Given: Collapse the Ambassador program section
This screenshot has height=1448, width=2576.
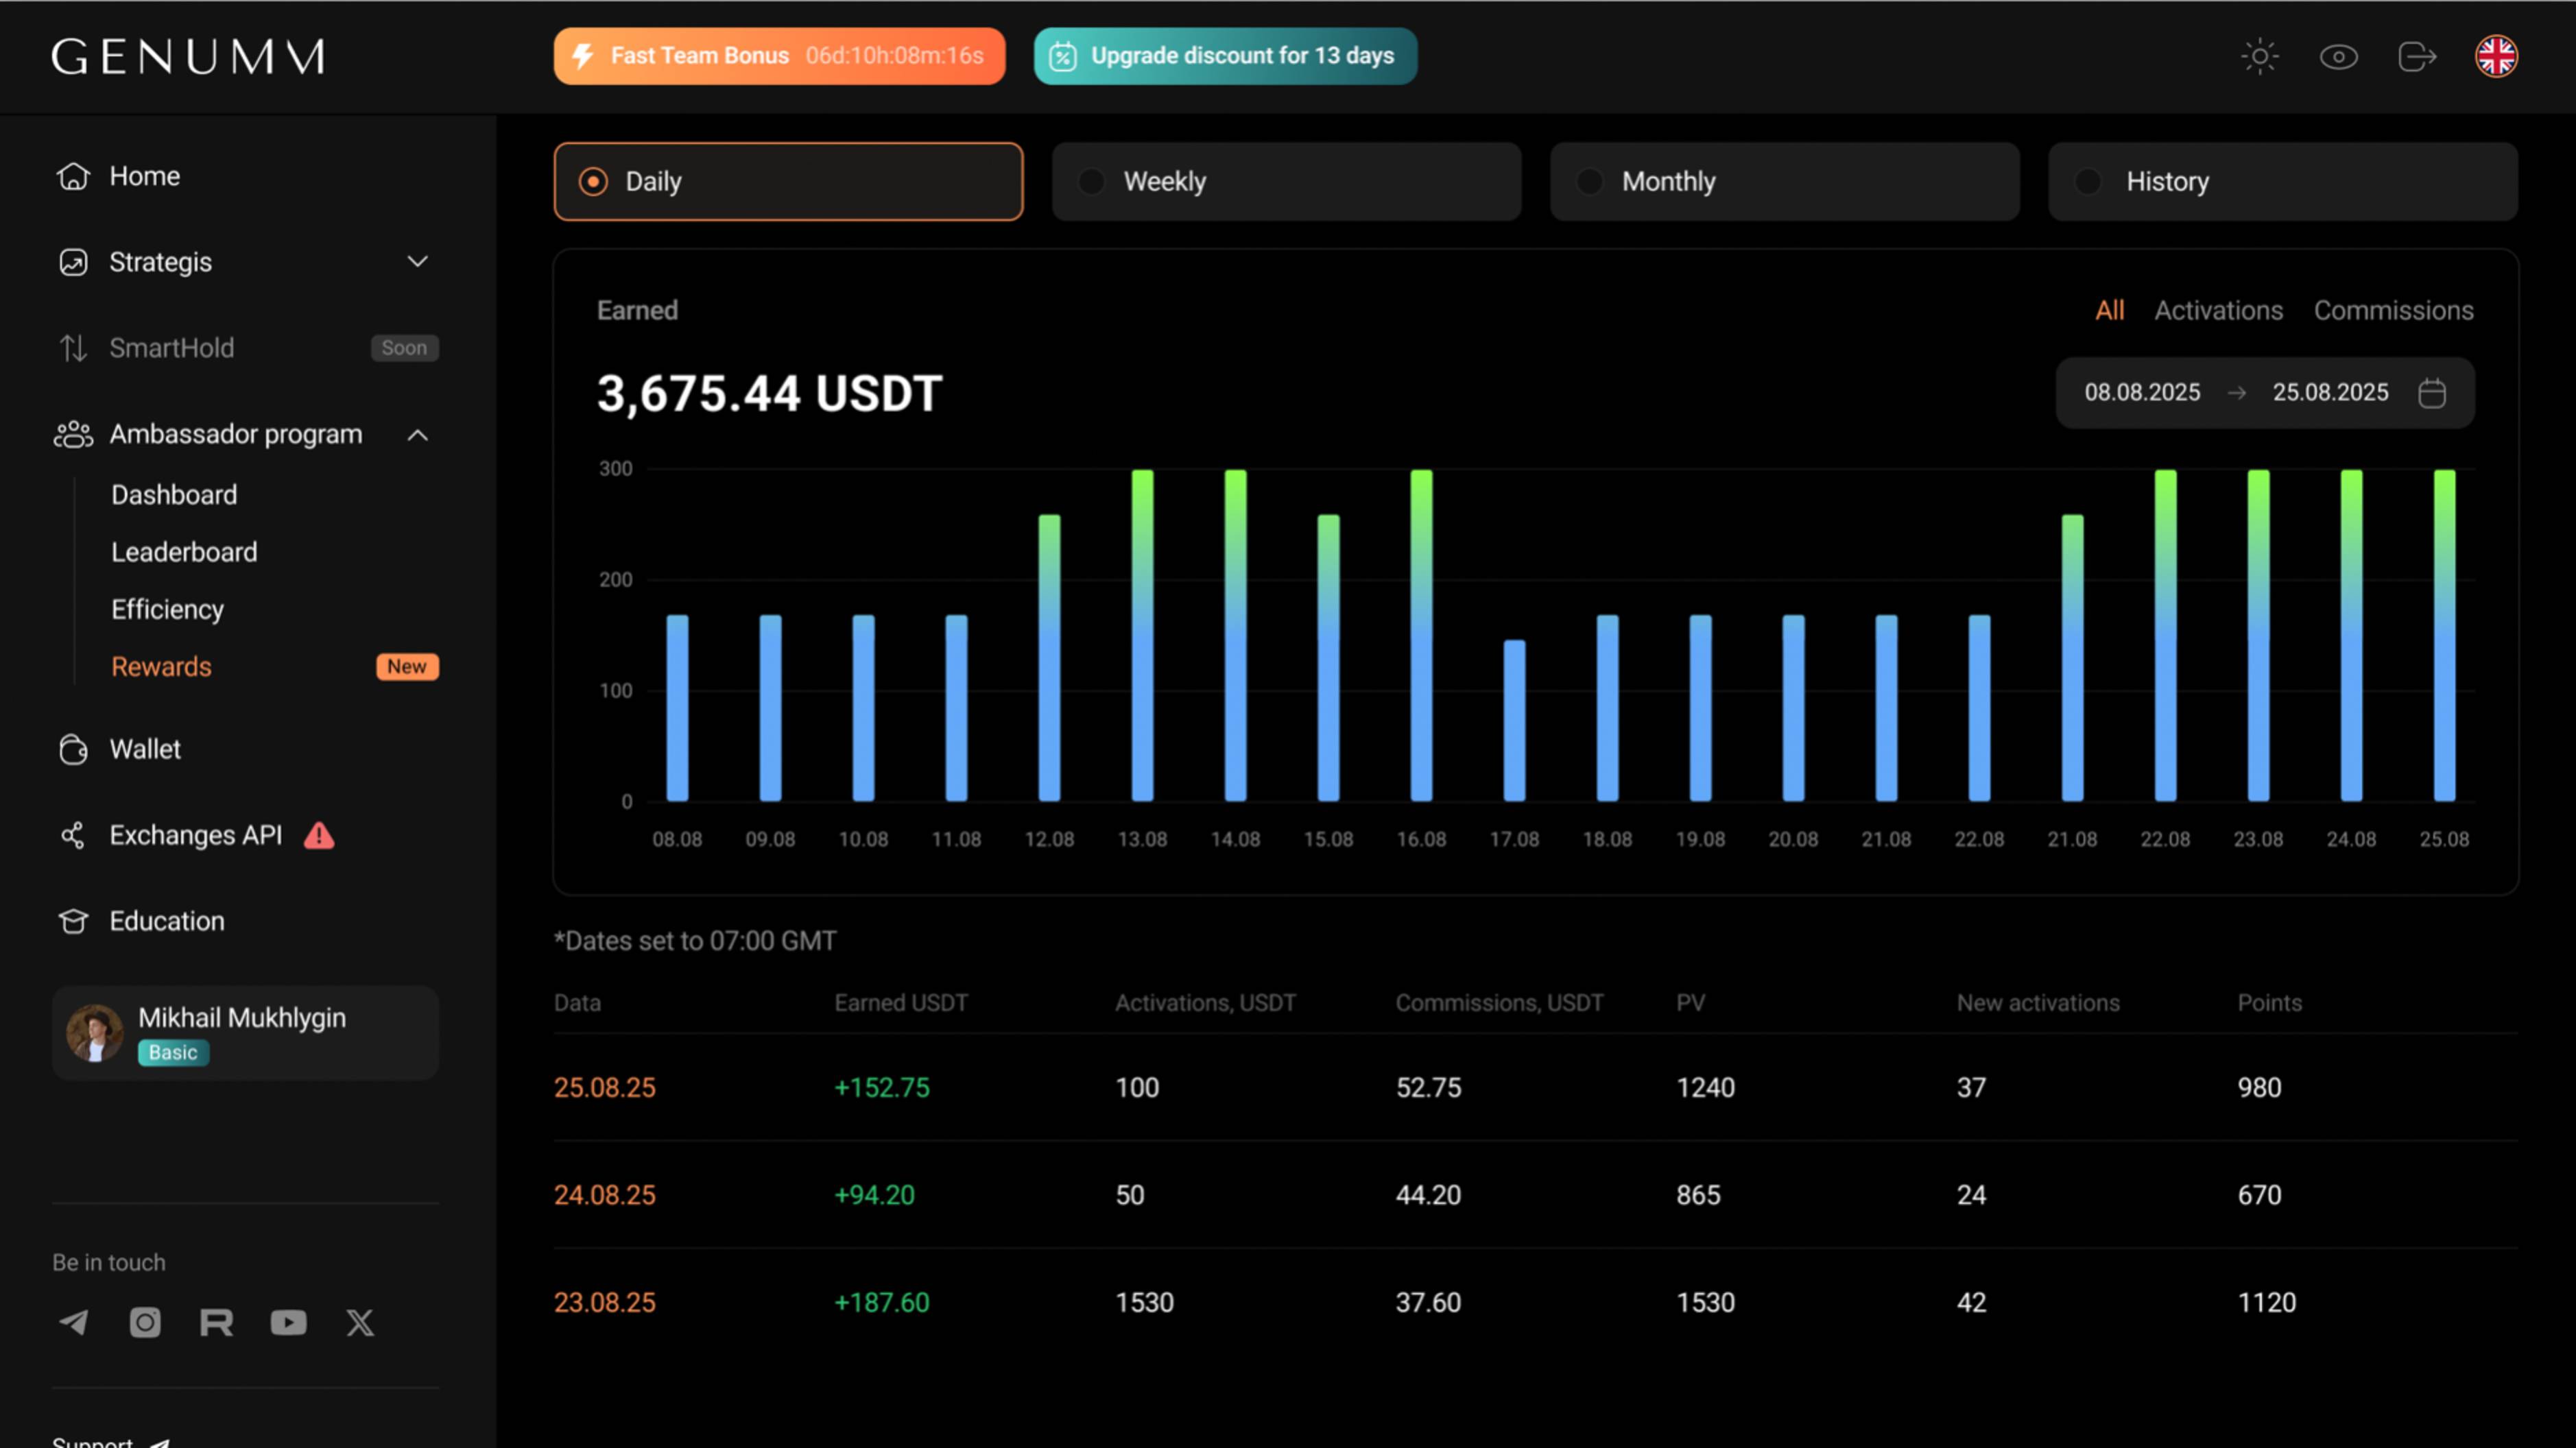Looking at the screenshot, I should click(417, 435).
